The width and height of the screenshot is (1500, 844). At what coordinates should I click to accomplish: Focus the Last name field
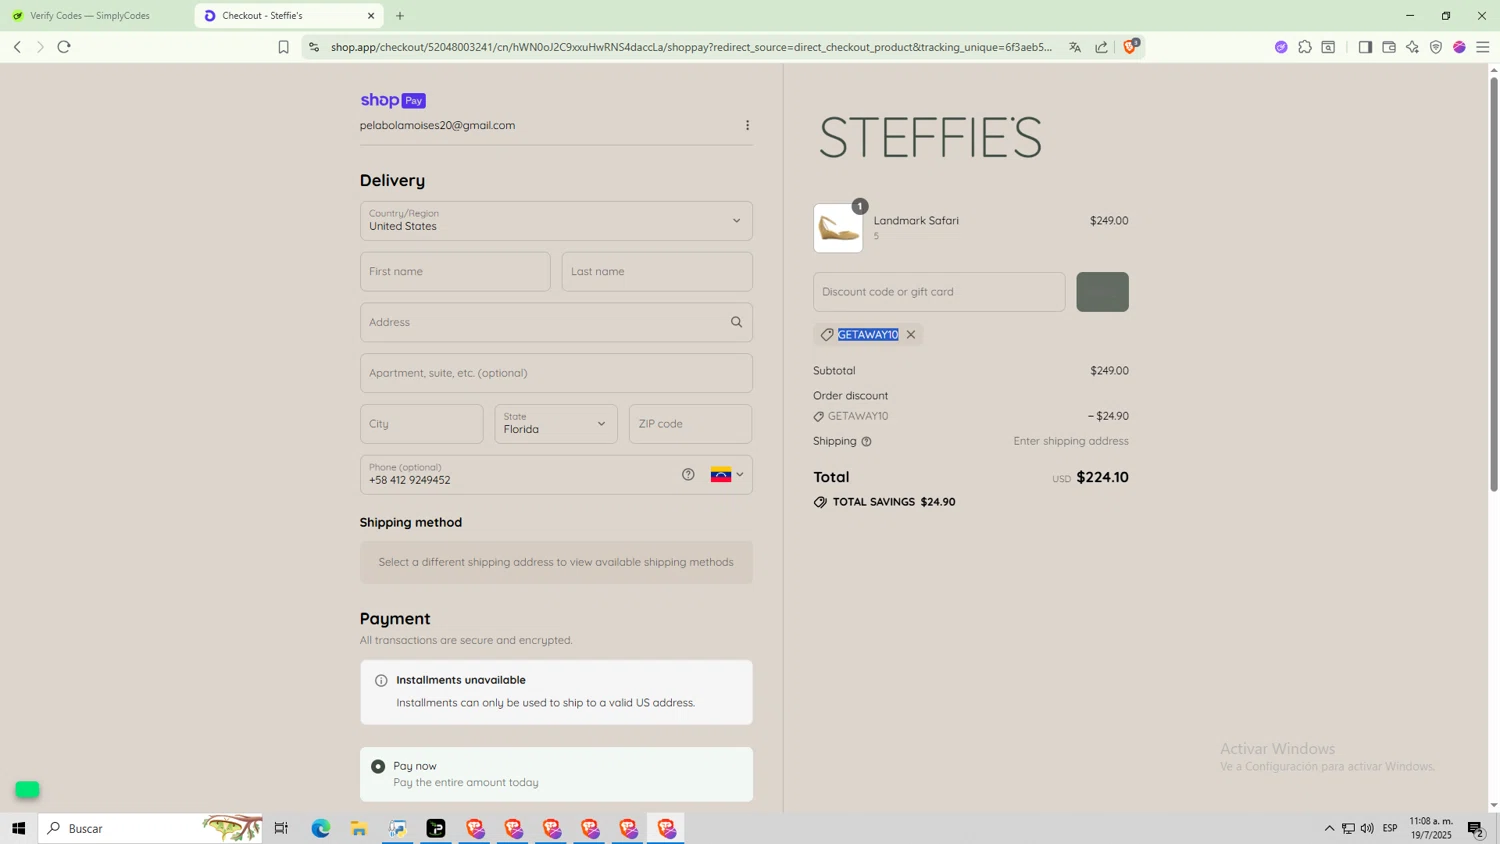point(657,272)
